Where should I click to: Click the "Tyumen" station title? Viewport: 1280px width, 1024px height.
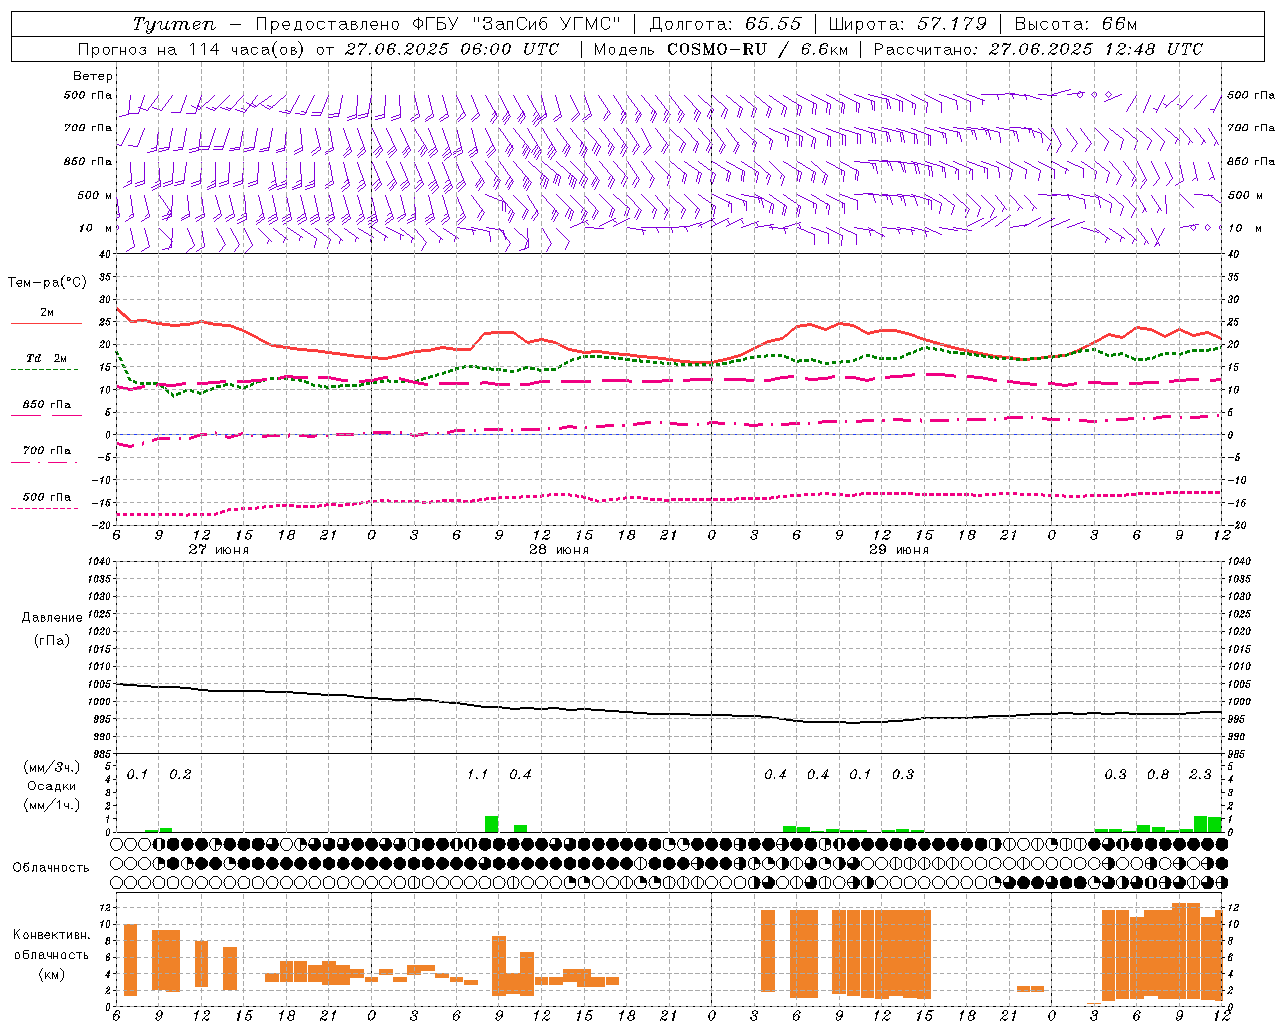[173, 24]
